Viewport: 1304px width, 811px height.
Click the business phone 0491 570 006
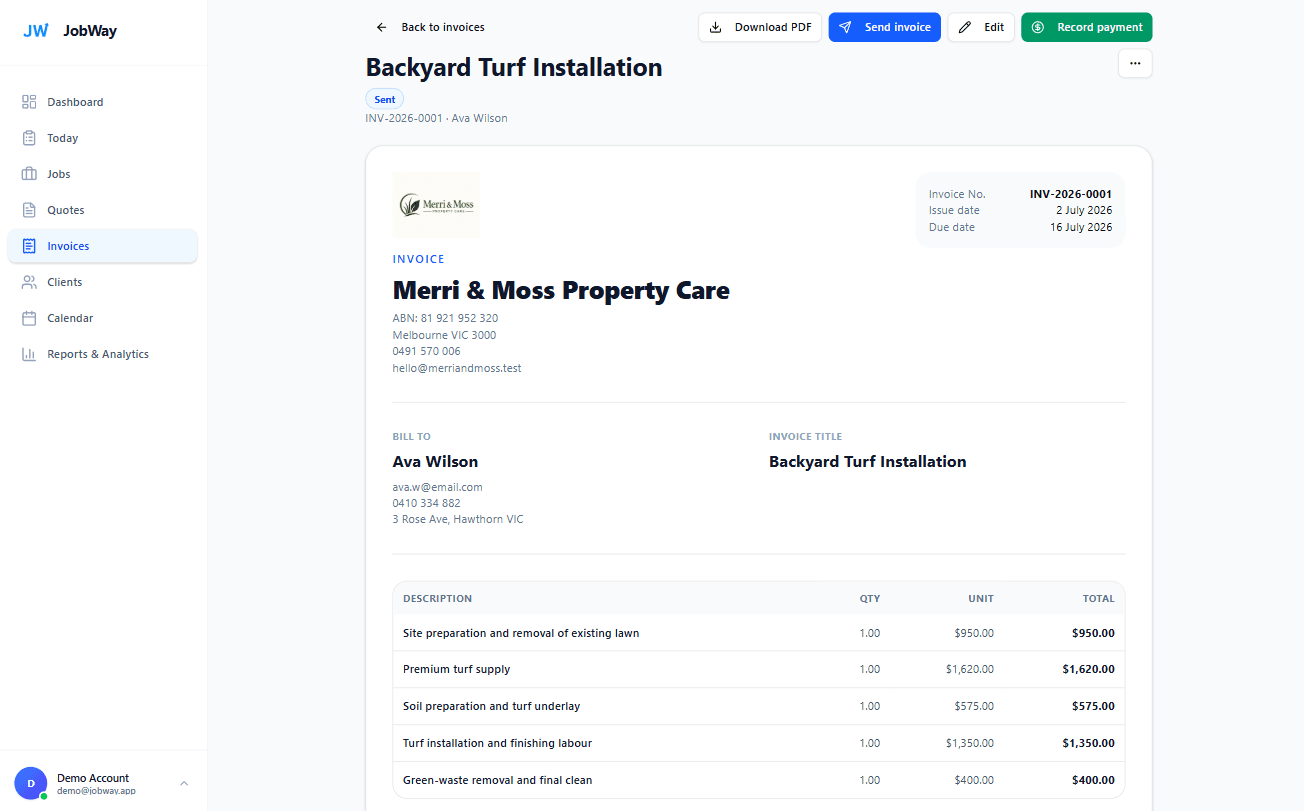427,351
